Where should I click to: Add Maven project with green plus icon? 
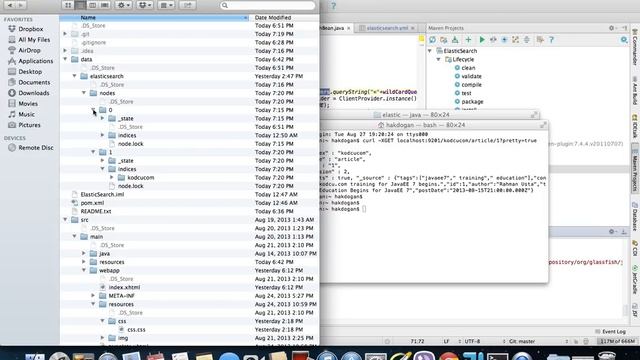coord(468,40)
